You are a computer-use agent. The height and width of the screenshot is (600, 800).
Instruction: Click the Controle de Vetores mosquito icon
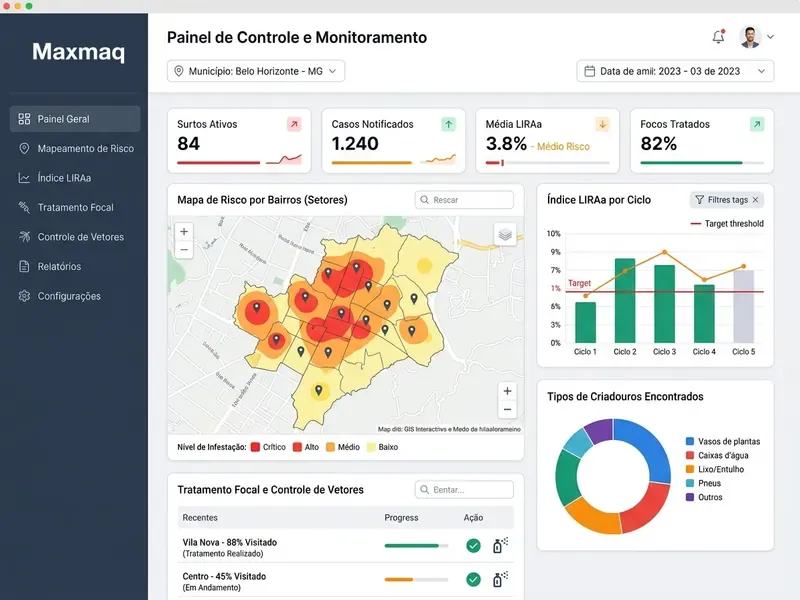24,237
